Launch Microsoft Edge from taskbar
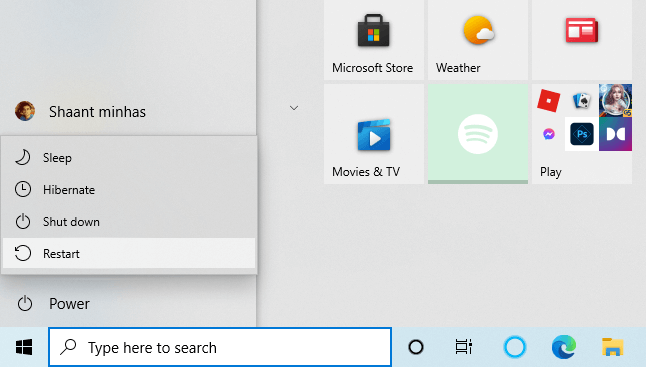The image size is (646, 367). [x=564, y=347]
